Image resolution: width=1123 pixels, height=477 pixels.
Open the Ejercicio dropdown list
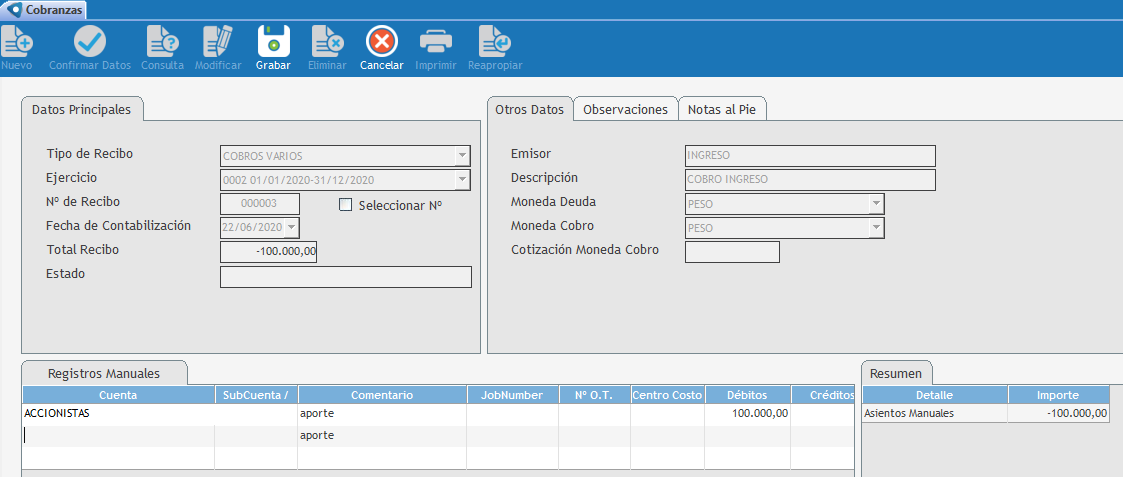click(x=461, y=180)
